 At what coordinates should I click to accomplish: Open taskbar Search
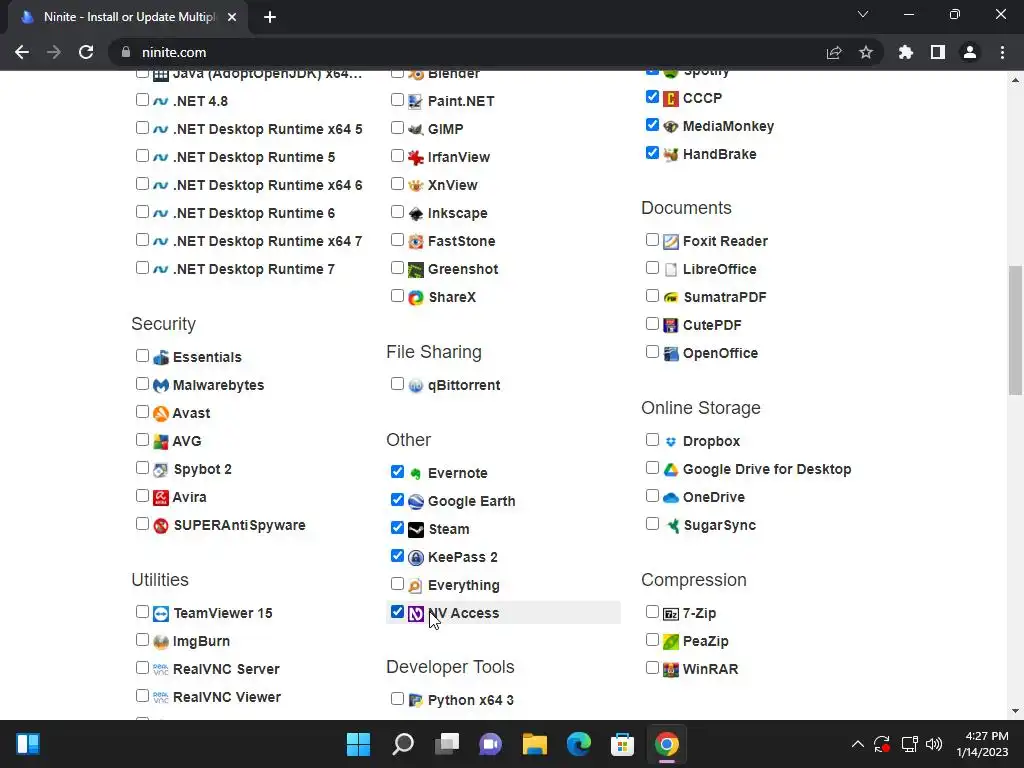coord(402,744)
